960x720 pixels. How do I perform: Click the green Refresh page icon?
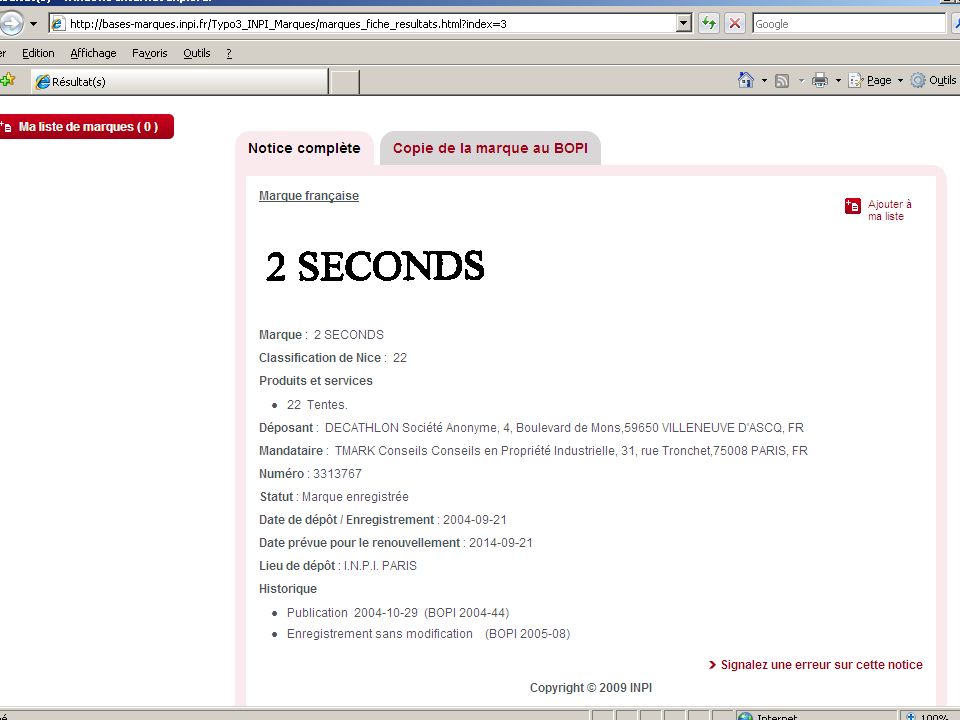pyautogui.click(x=709, y=24)
